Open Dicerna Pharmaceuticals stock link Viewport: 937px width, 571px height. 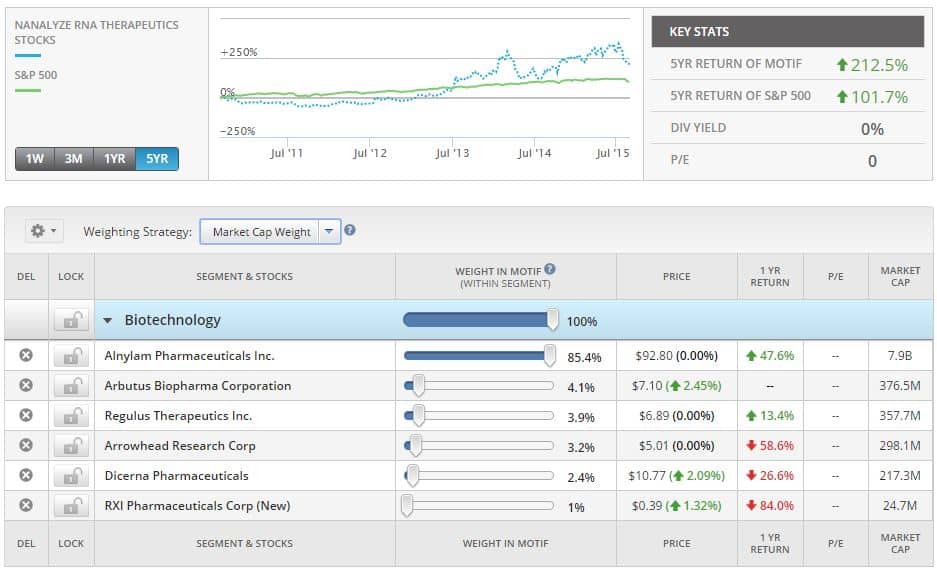176,476
